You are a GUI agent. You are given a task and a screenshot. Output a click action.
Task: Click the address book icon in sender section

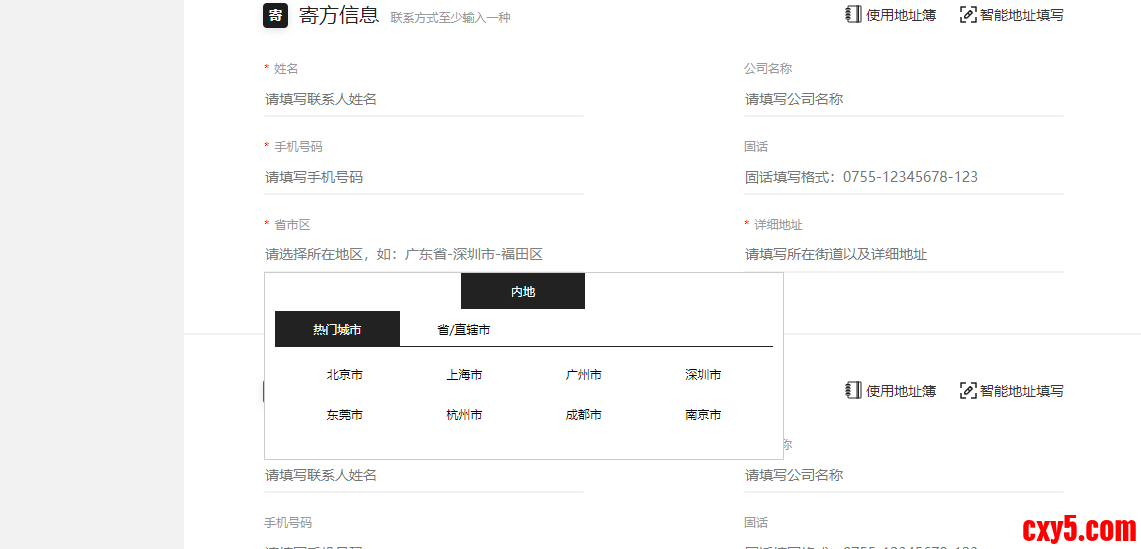tap(853, 14)
